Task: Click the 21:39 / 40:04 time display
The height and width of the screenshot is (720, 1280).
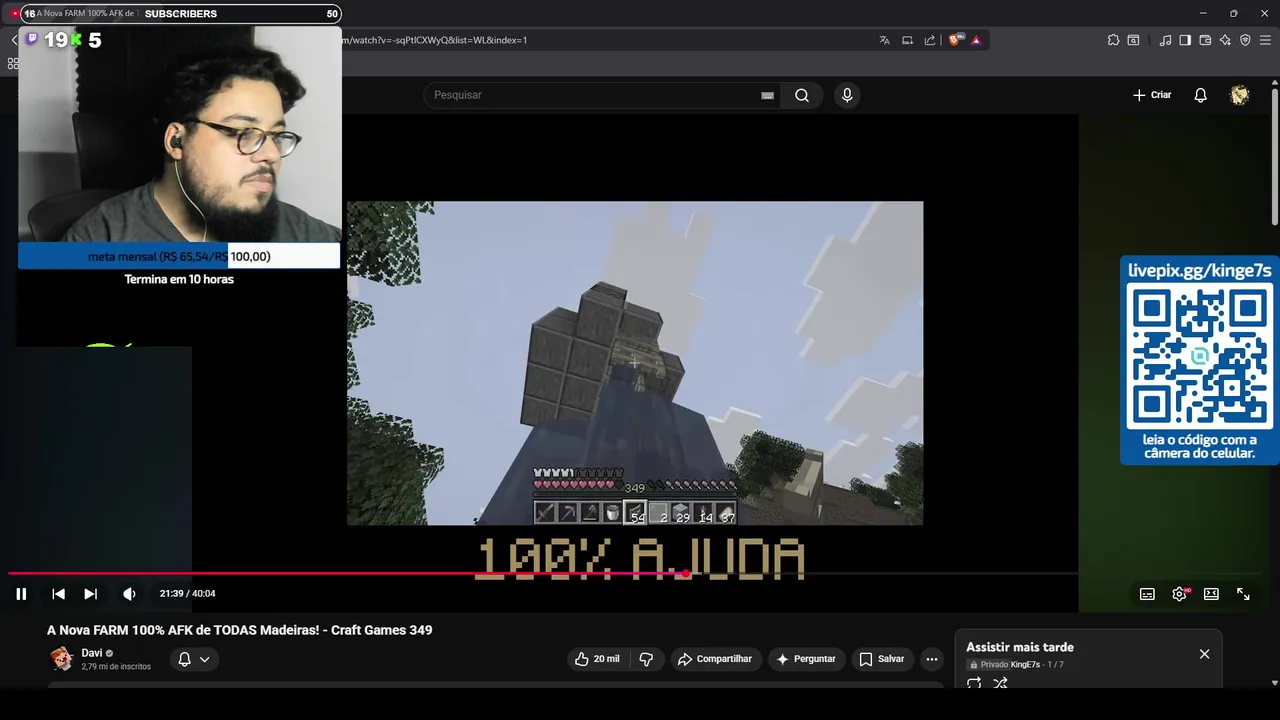Action: 187,594
